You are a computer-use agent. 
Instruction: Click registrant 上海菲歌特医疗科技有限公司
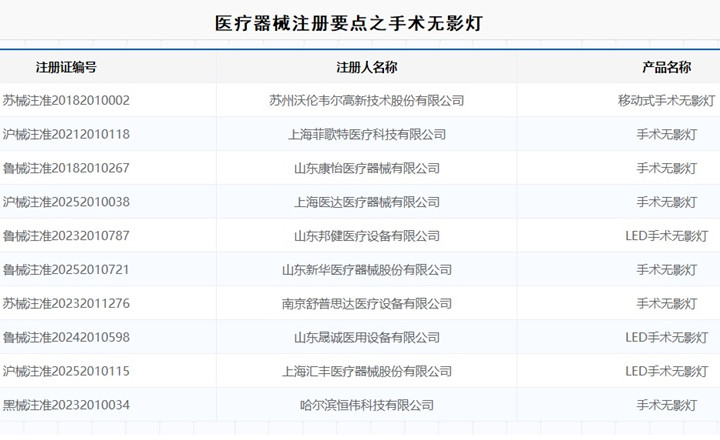click(366, 134)
